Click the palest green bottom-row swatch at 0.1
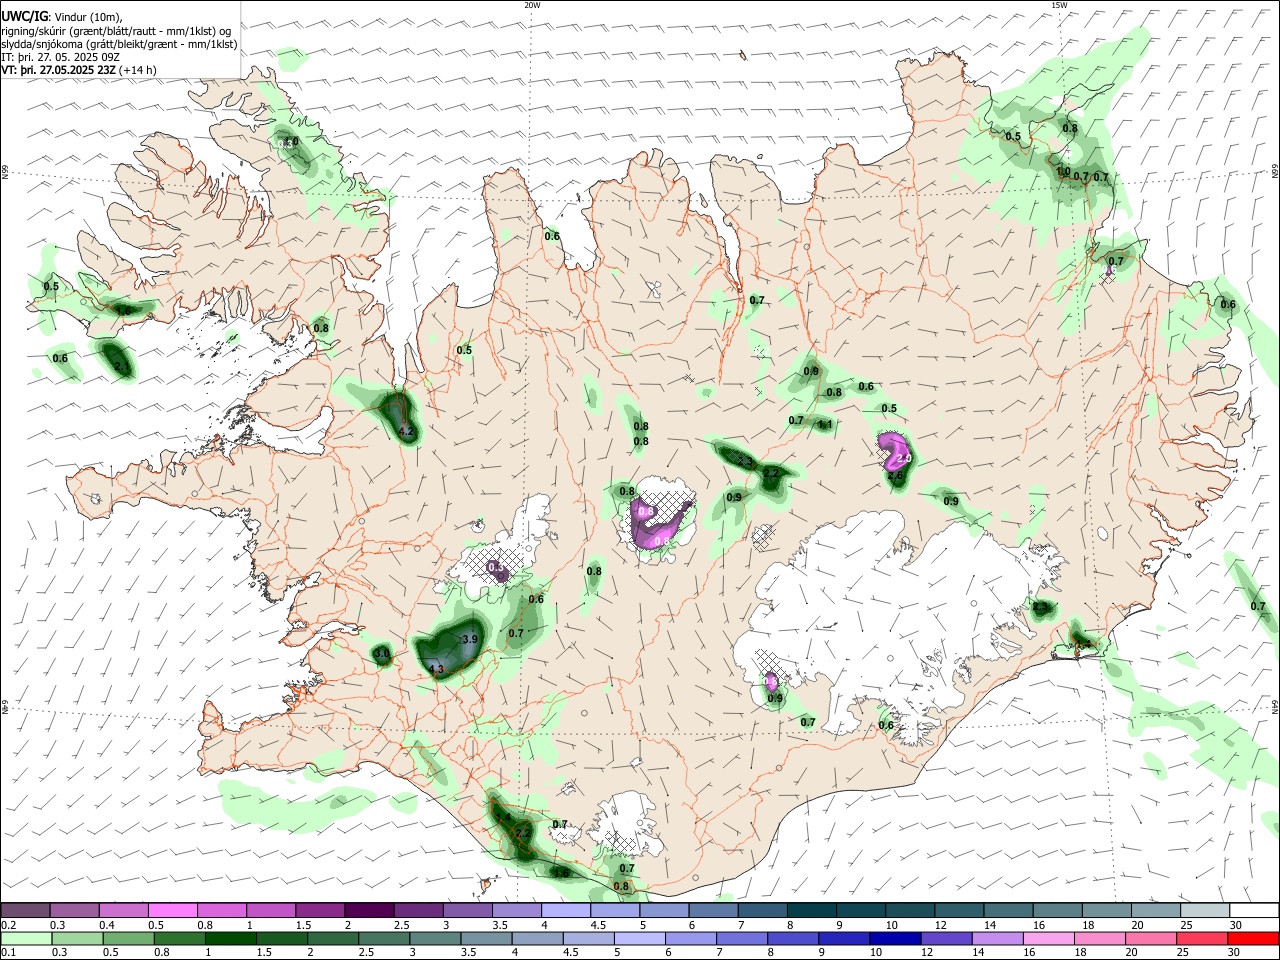Viewport: 1280px width, 960px height. [x=26, y=938]
